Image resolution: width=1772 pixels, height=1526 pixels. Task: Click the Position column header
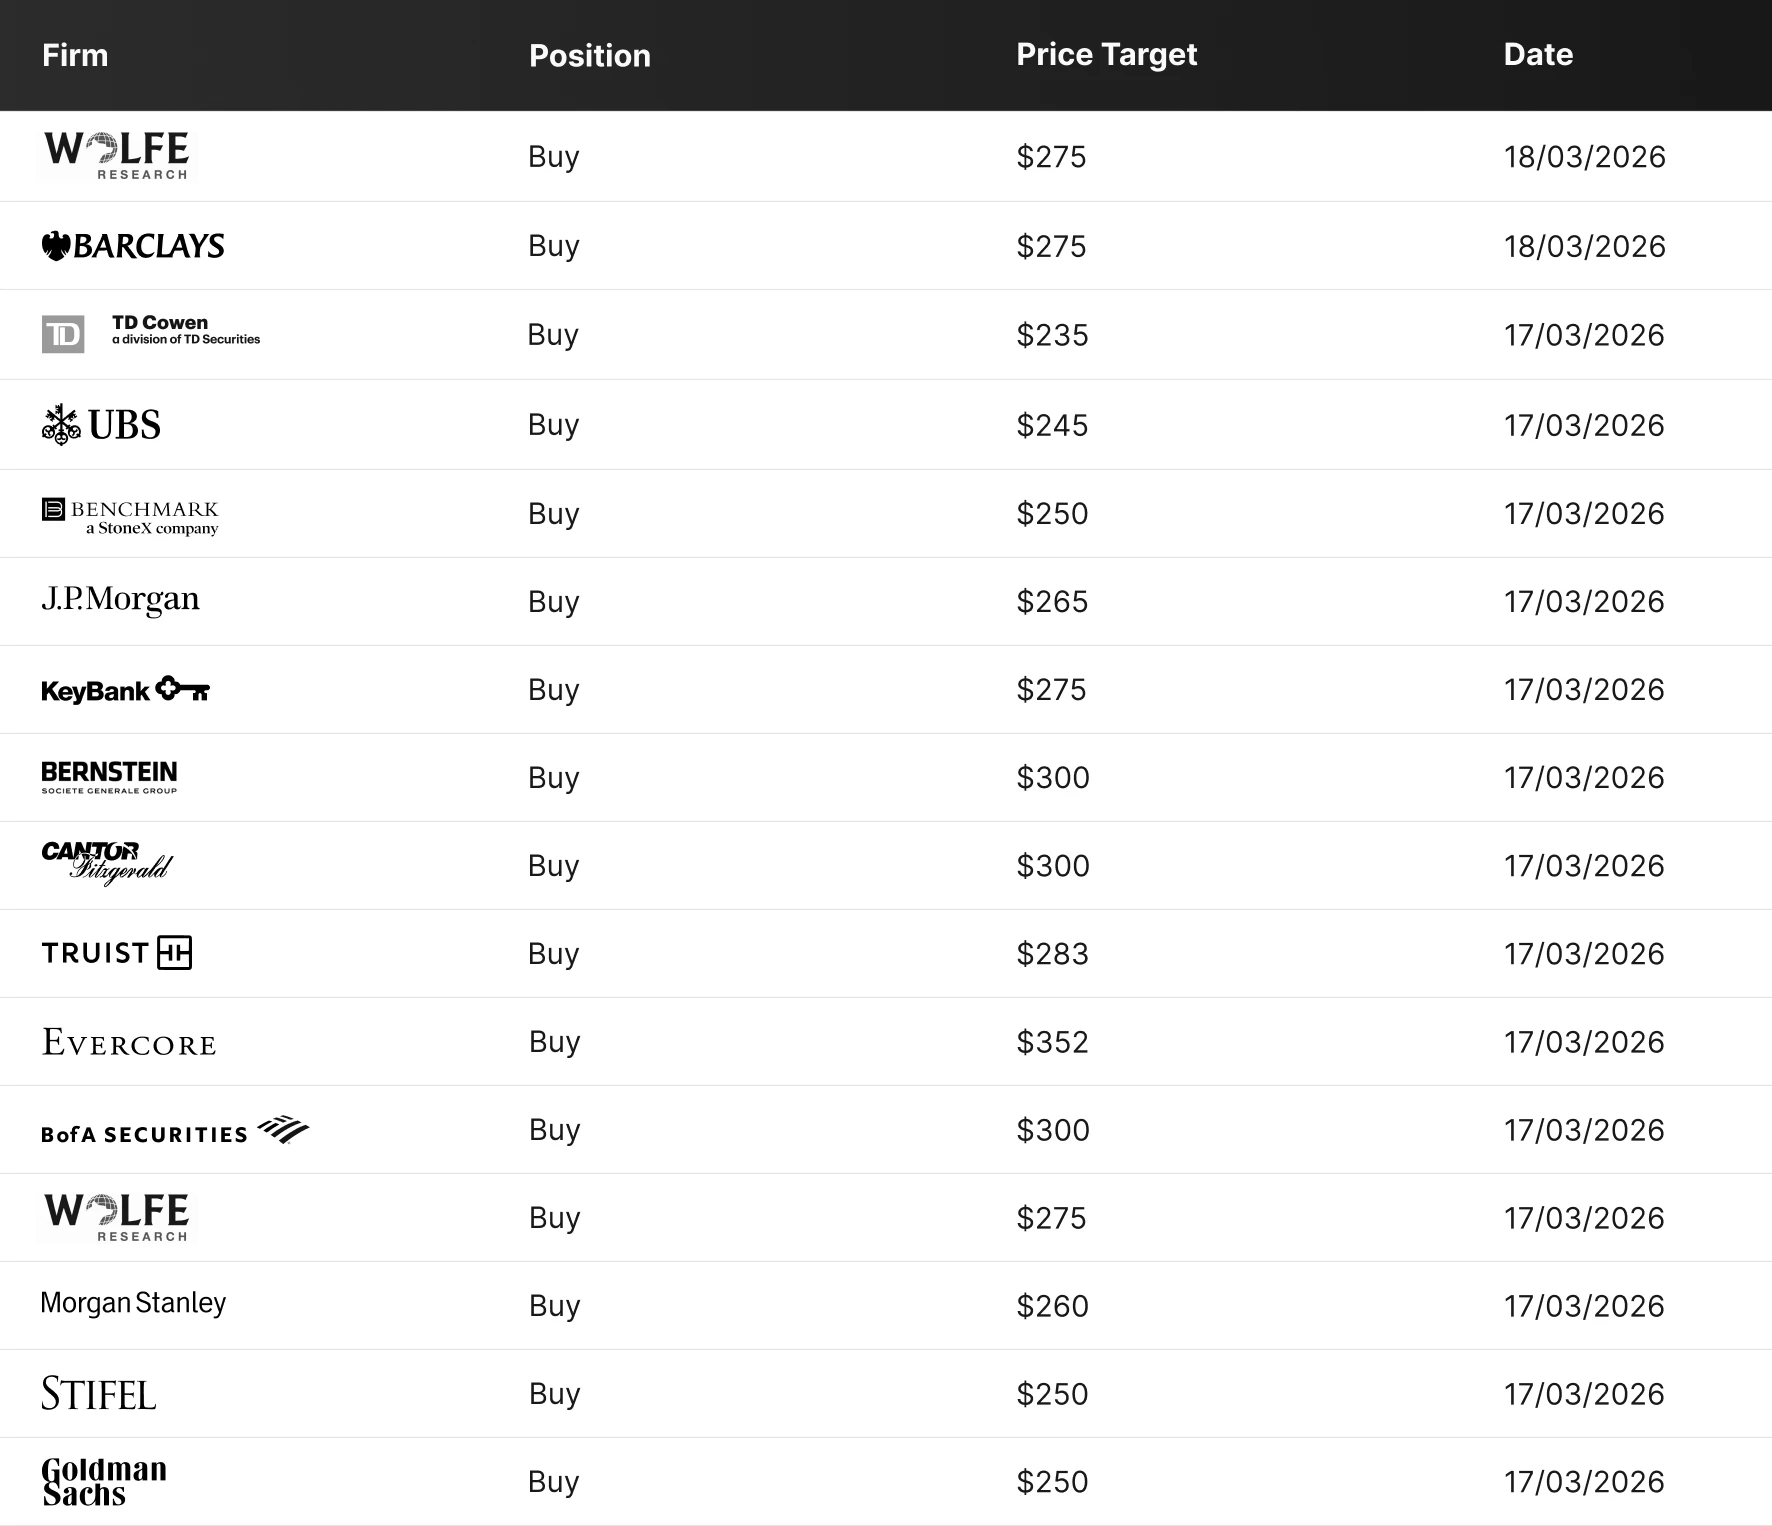pos(589,55)
